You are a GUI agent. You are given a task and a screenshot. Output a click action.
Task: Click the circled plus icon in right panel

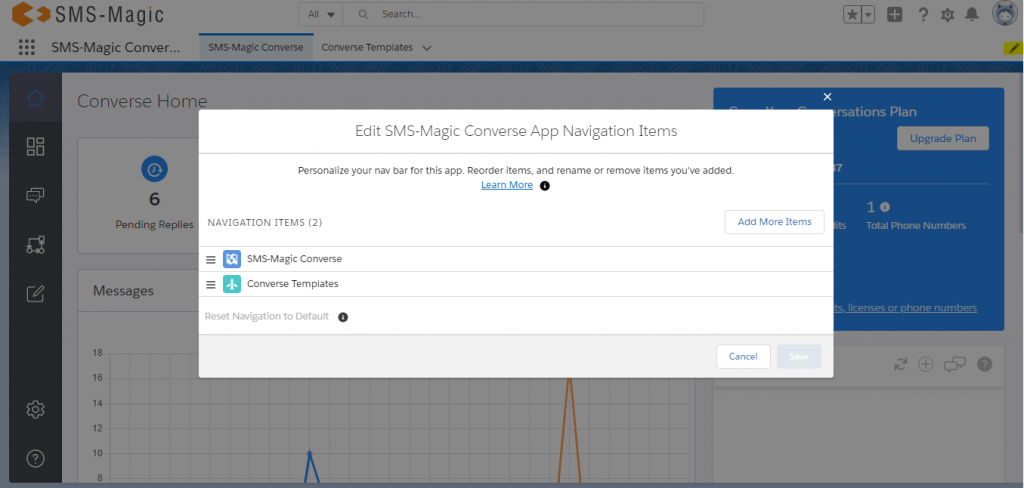point(925,365)
